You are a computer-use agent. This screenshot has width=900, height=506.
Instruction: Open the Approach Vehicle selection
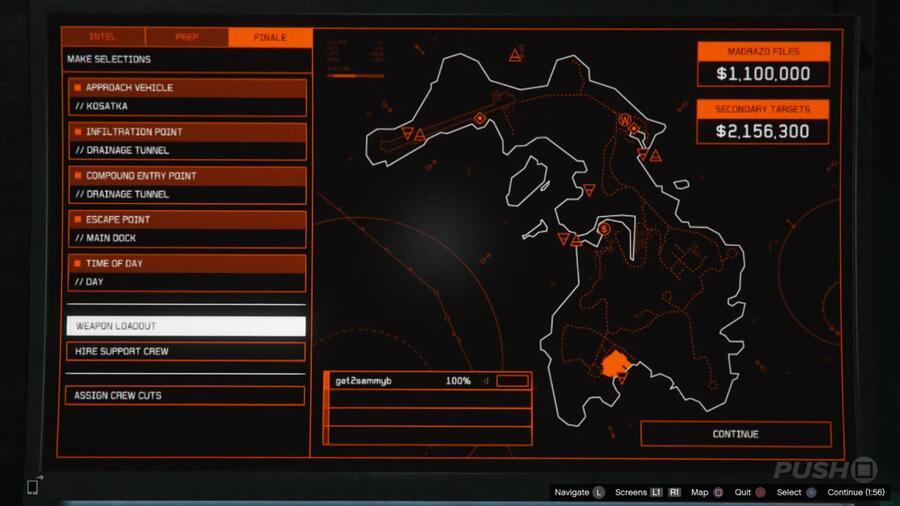point(187,97)
